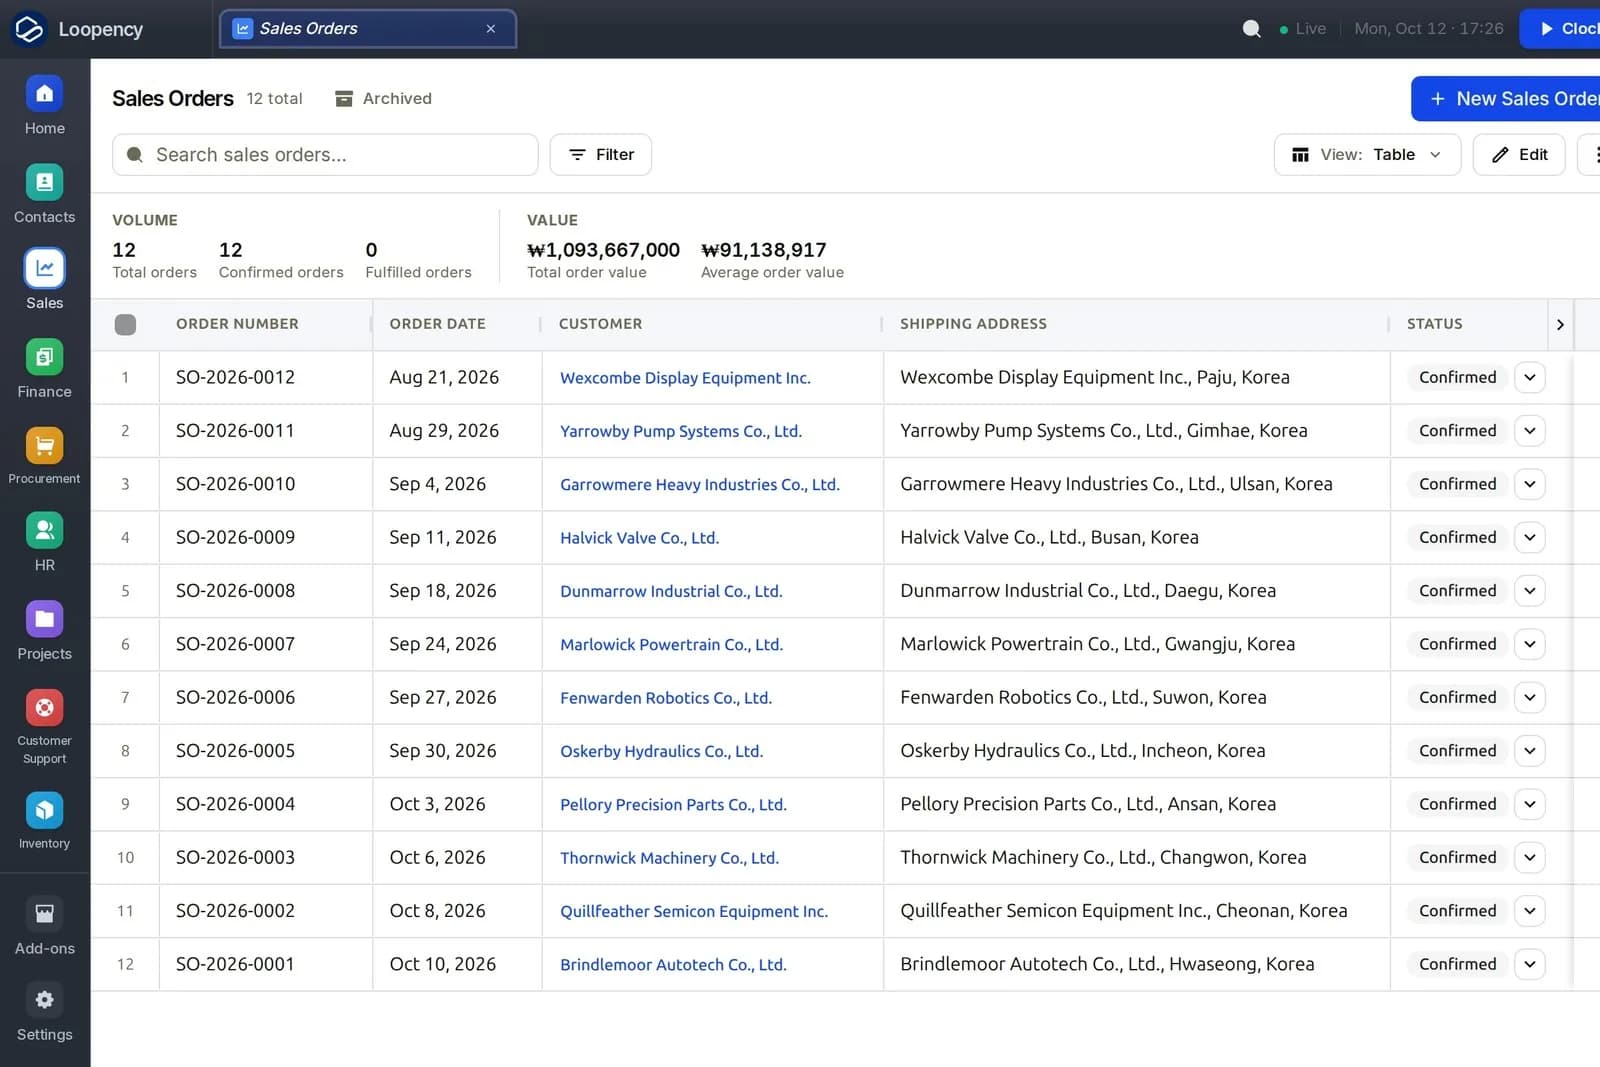This screenshot has height=1067, width=1600.
Task: Click Confirmed status badge for SO-2026-0005
Action: click(x=1457, y=751)
